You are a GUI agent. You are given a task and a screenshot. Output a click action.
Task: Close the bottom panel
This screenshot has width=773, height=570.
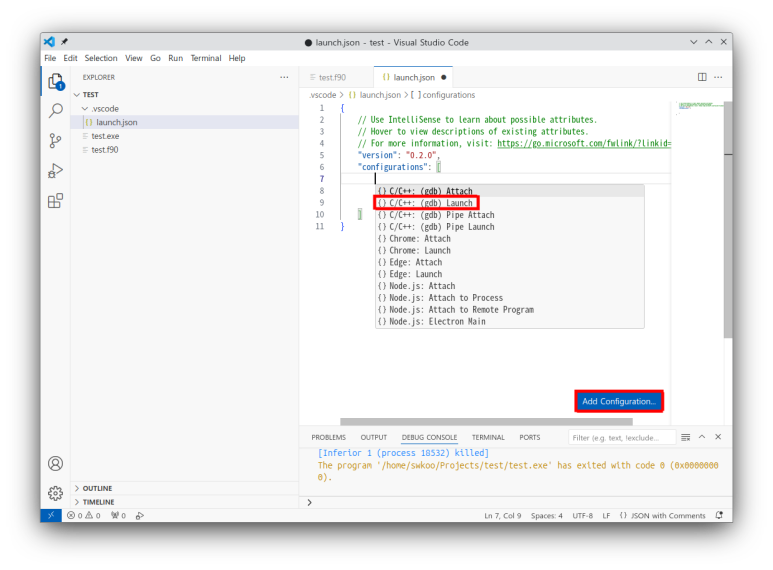pyautogui.click(x=718, y=437)
